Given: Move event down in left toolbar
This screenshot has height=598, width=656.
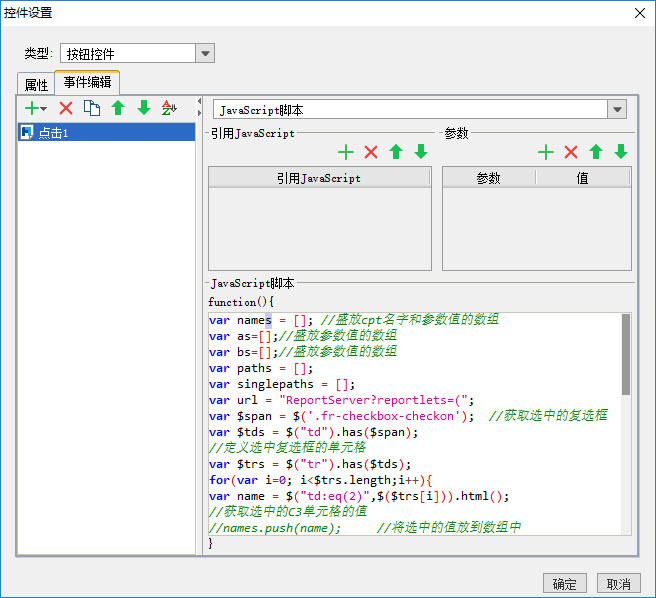Looking at the screenshot, I should coord(143,108).
